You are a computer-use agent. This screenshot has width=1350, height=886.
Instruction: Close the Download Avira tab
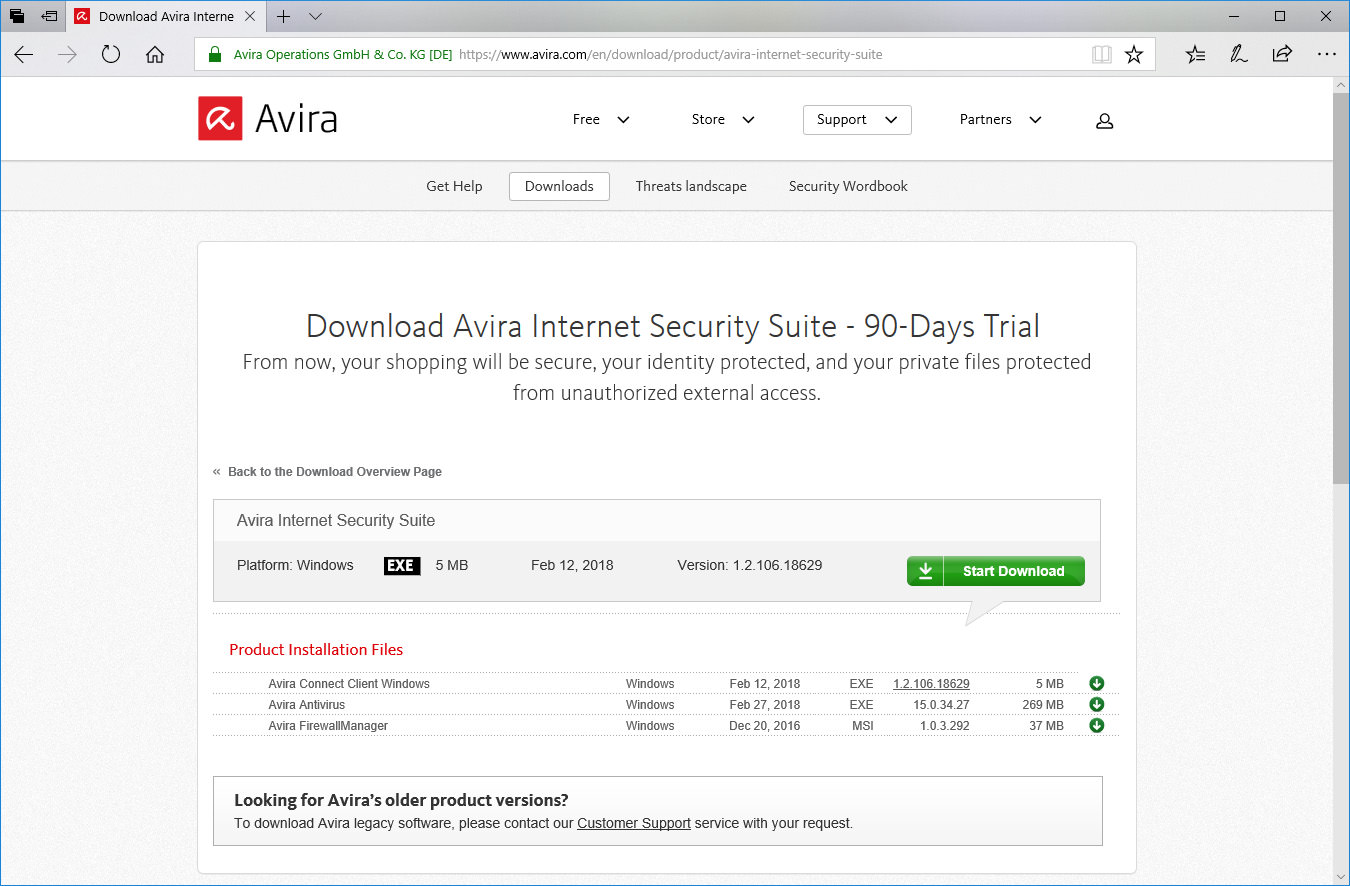(249, 16)
